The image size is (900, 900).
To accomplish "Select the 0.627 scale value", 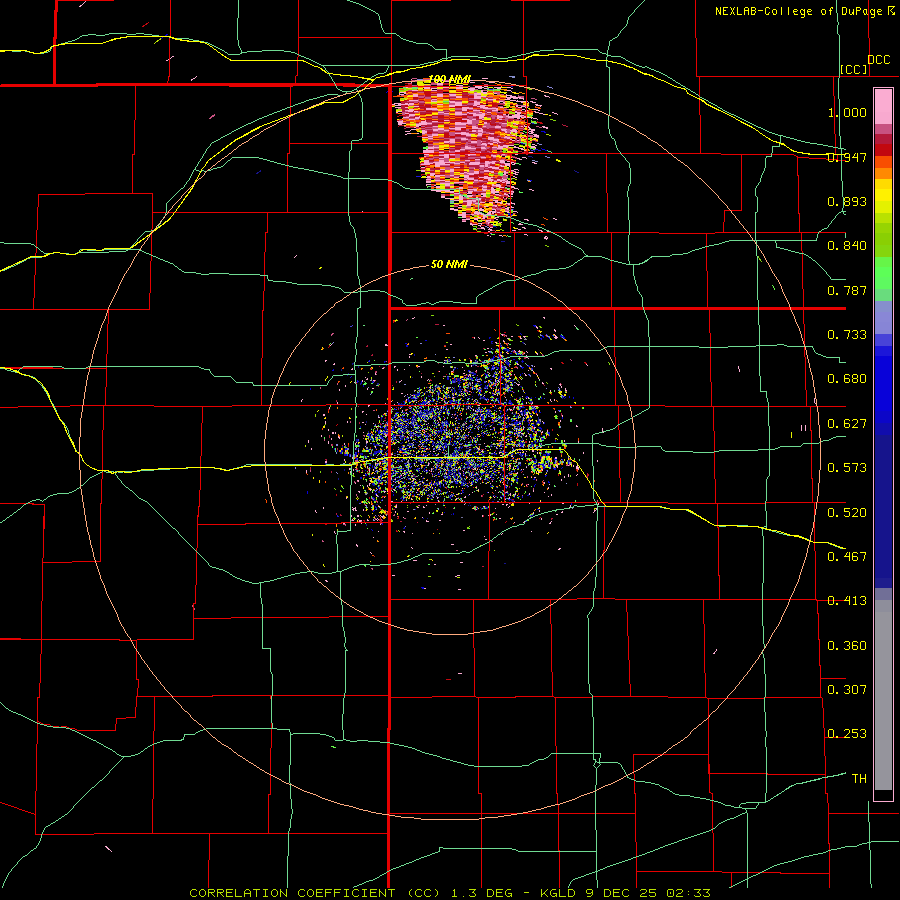I will 847,424.
